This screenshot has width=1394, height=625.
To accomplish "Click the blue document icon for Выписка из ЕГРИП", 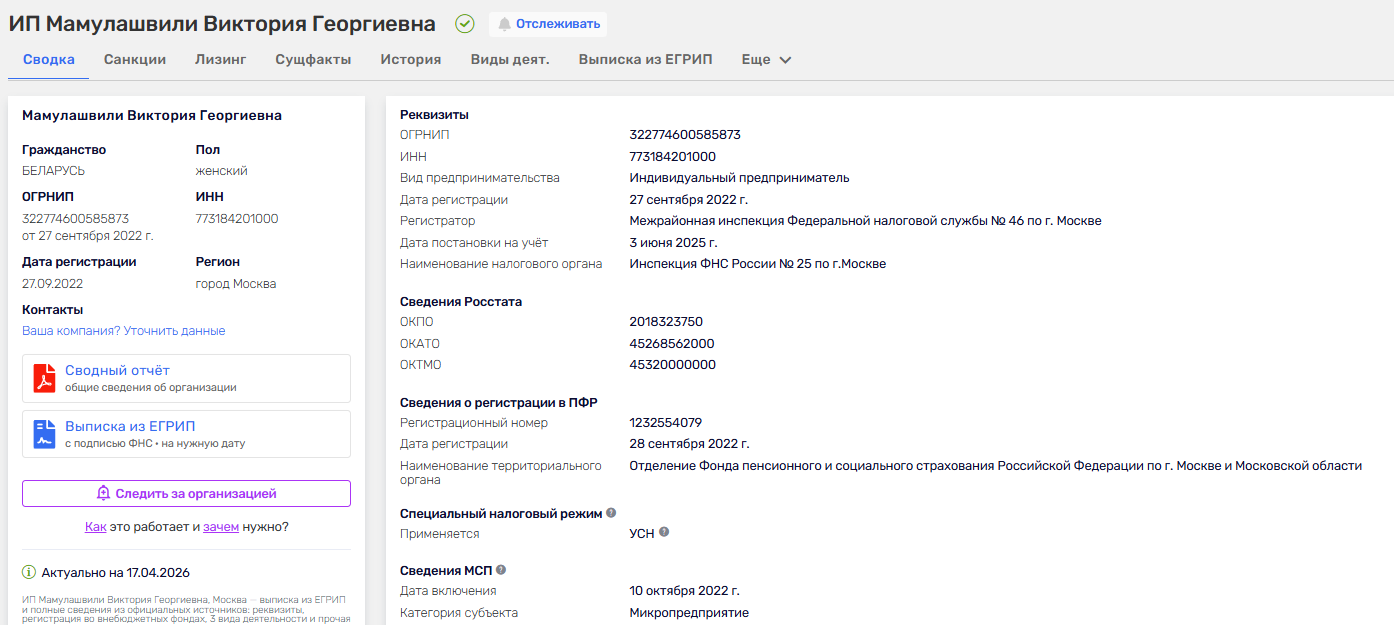I will pyautogui.click(x=44, y=434).
